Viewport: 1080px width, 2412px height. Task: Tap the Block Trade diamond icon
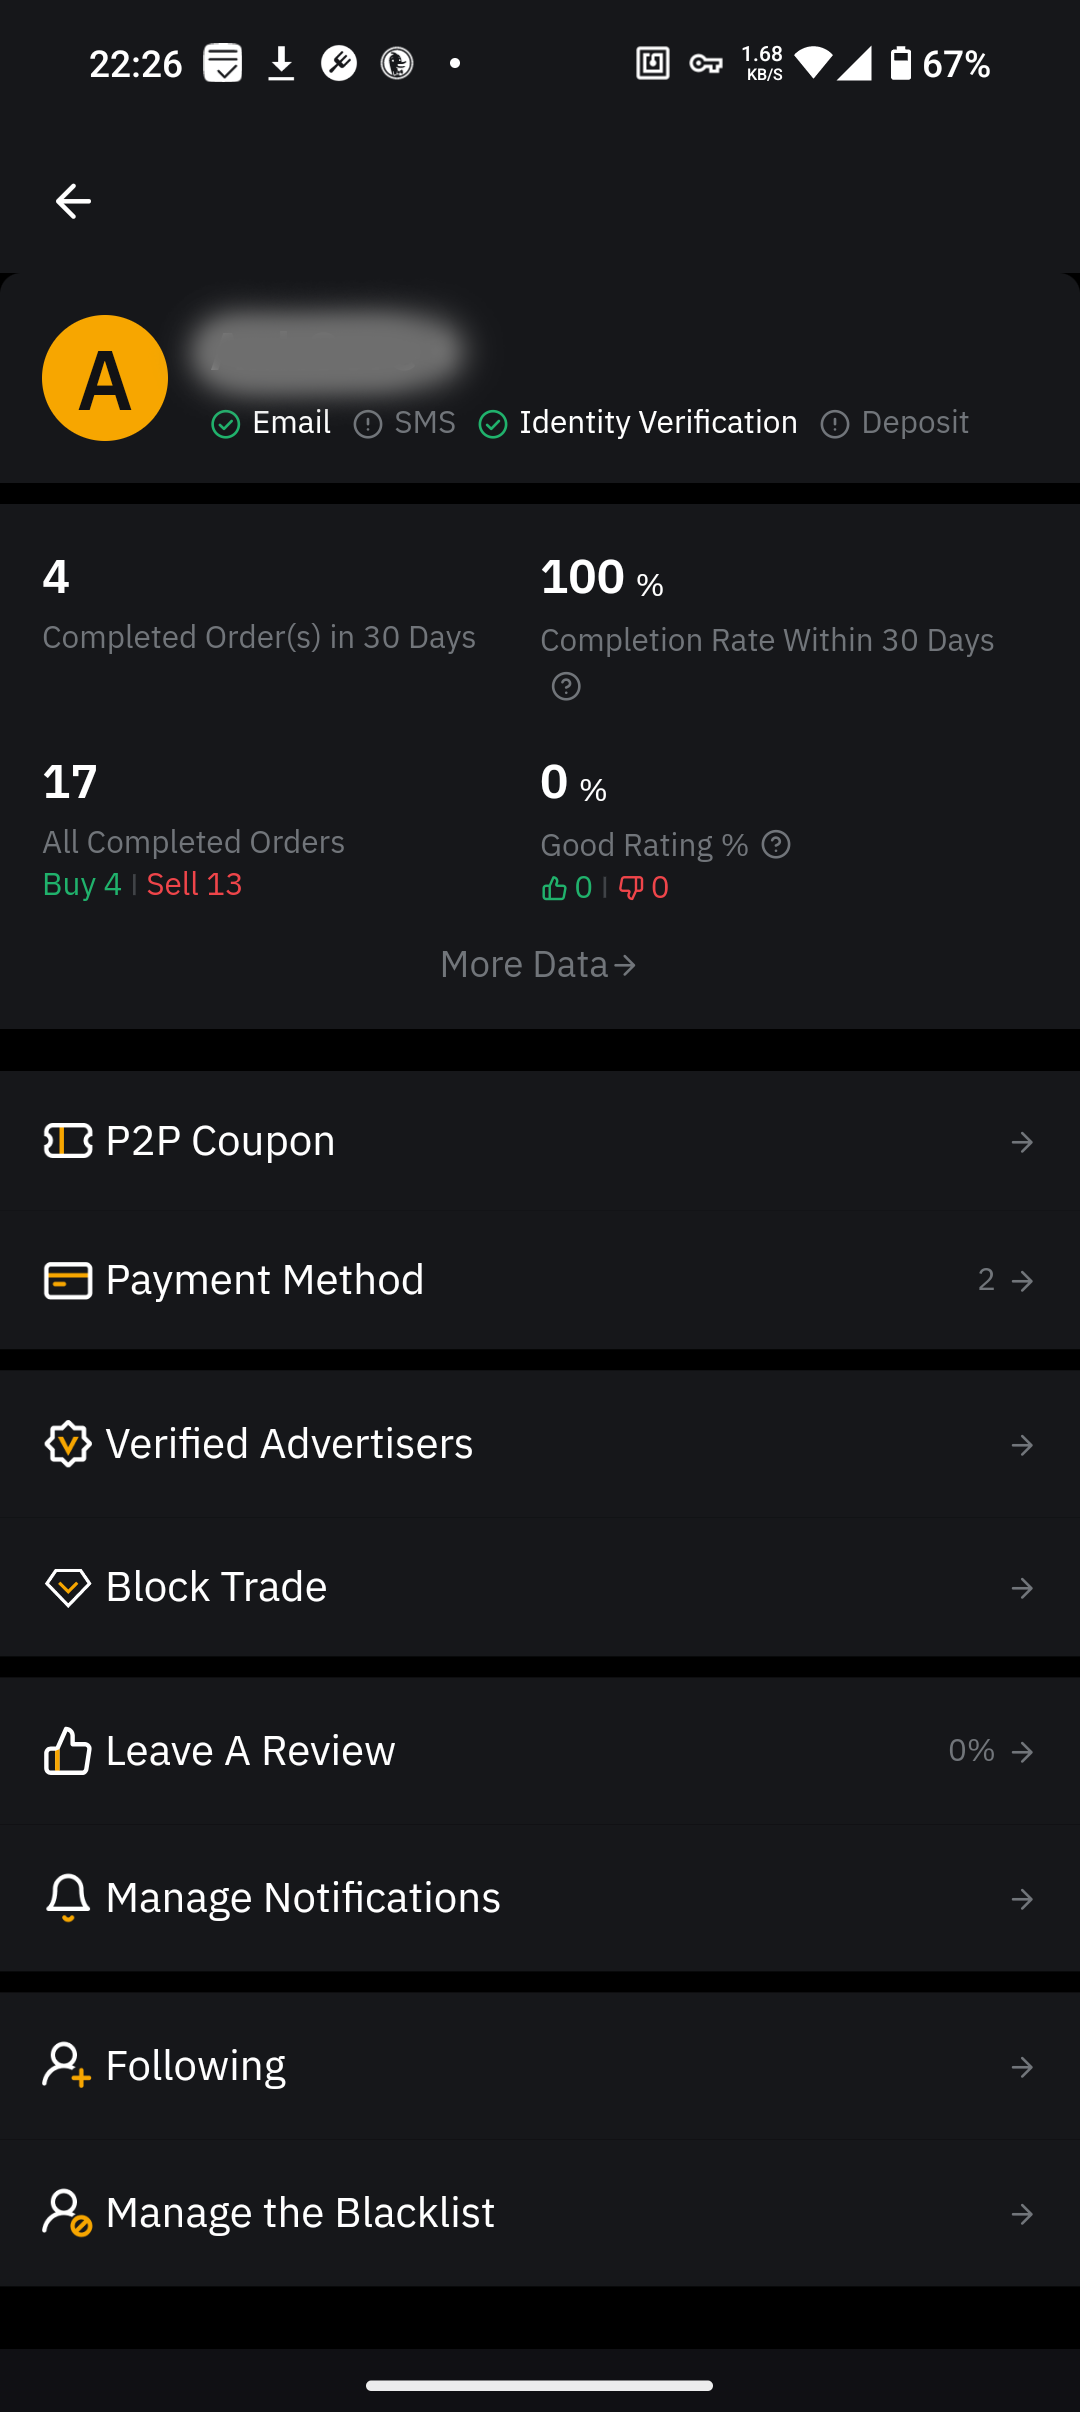[68, 1587]
